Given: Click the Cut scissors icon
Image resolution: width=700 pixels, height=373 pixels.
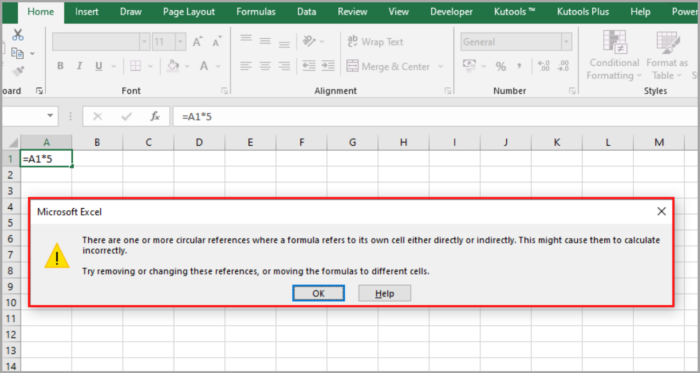Looking at the screenshot, I should pyautogui.click(x=18, y=35).
